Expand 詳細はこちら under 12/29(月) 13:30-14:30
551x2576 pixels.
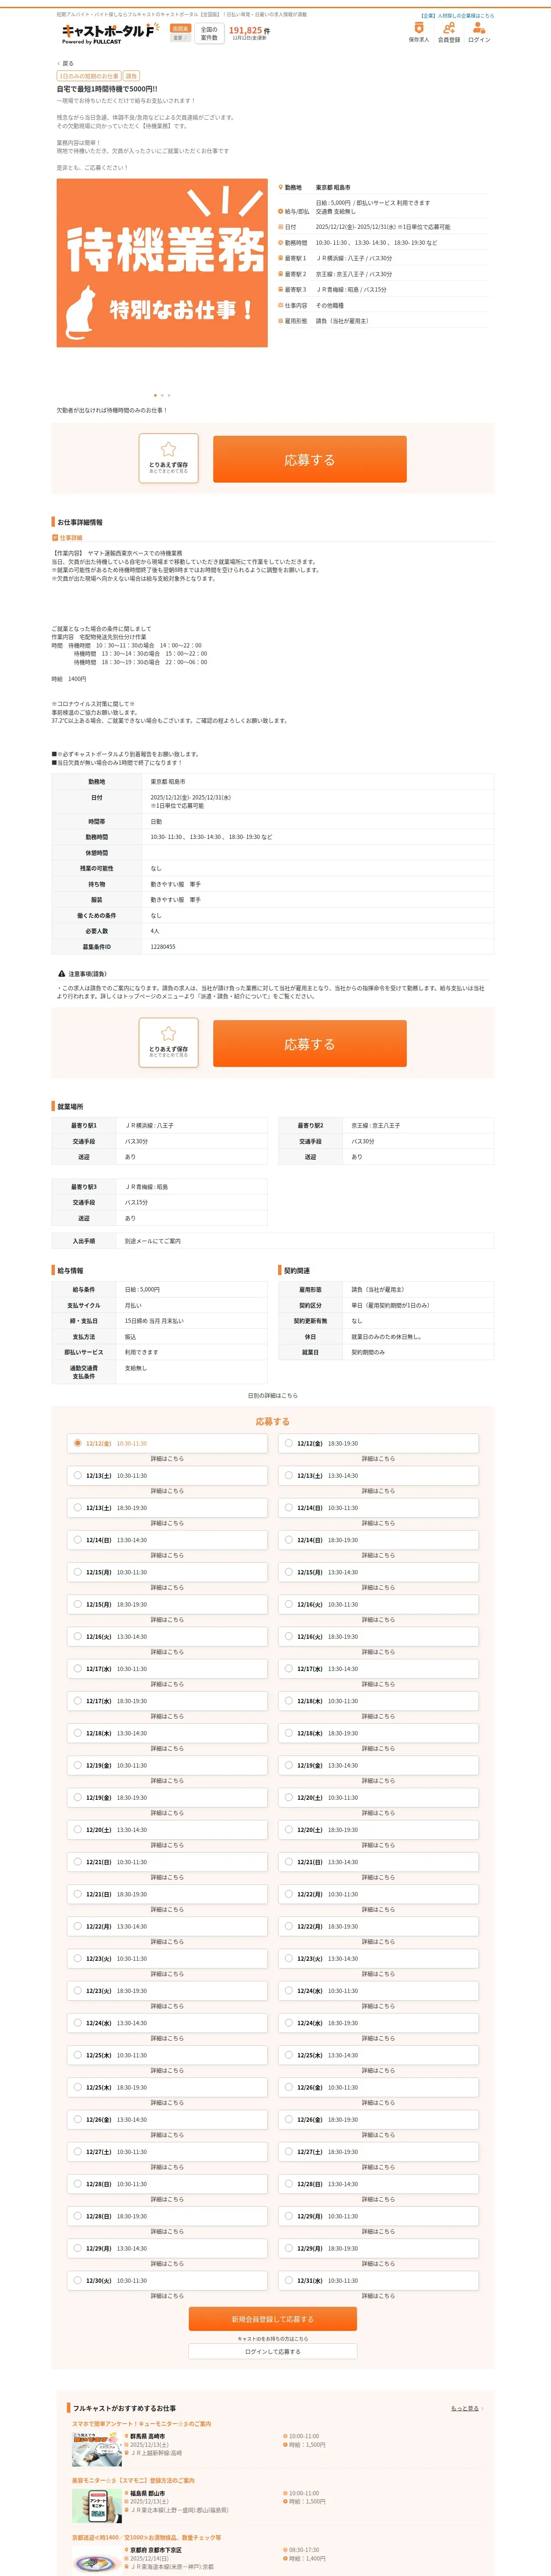167,2263
